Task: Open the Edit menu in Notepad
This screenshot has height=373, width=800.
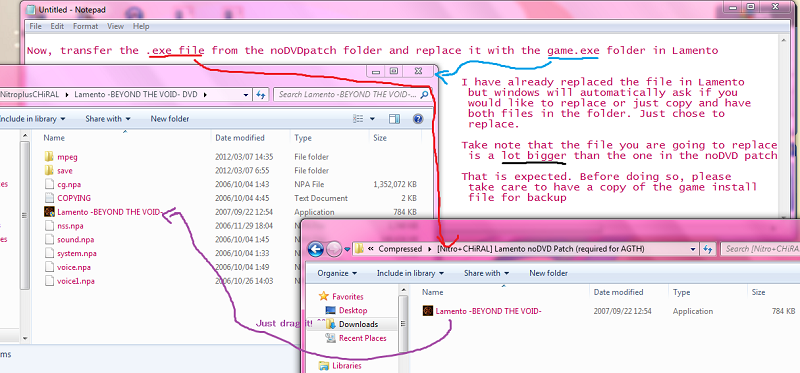Action: (57, 26)
